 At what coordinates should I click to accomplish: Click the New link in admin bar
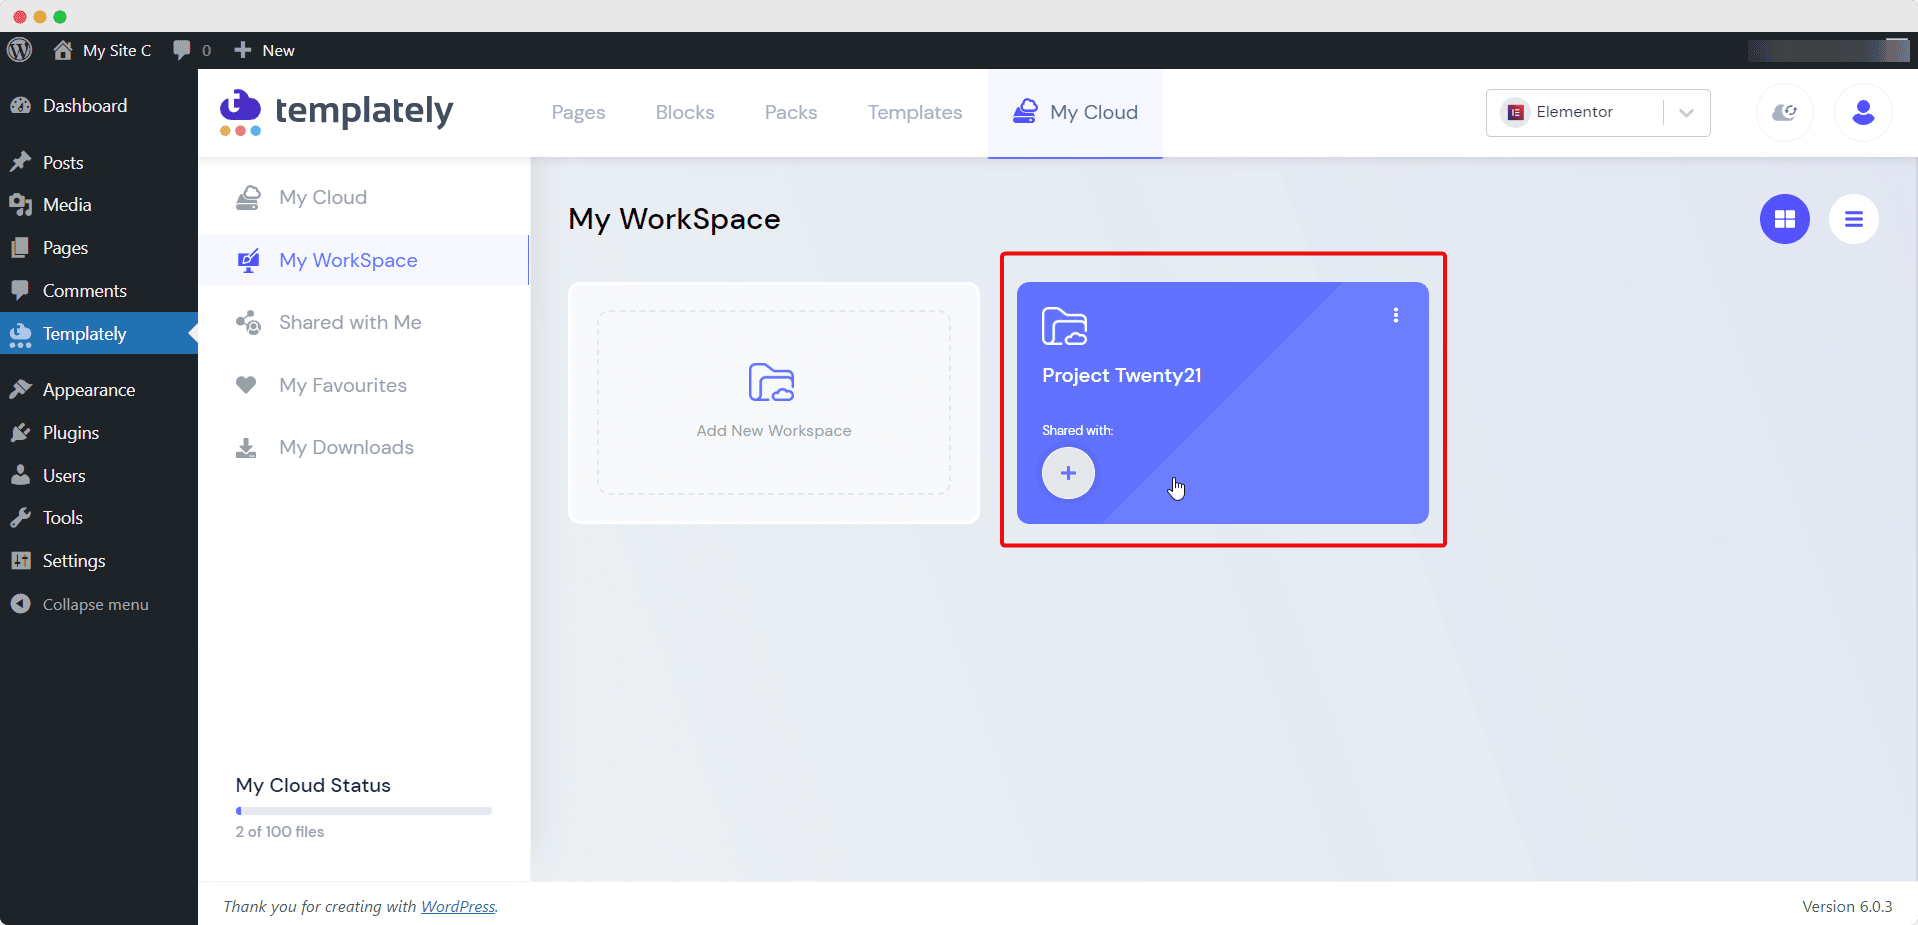[278, 50]
